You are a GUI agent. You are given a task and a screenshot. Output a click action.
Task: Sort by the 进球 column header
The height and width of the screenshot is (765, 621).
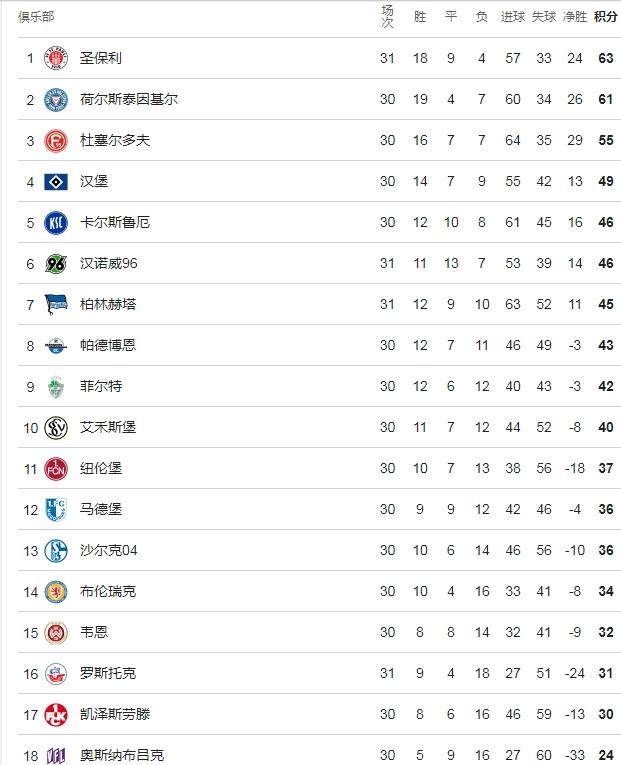click(513, 17)
